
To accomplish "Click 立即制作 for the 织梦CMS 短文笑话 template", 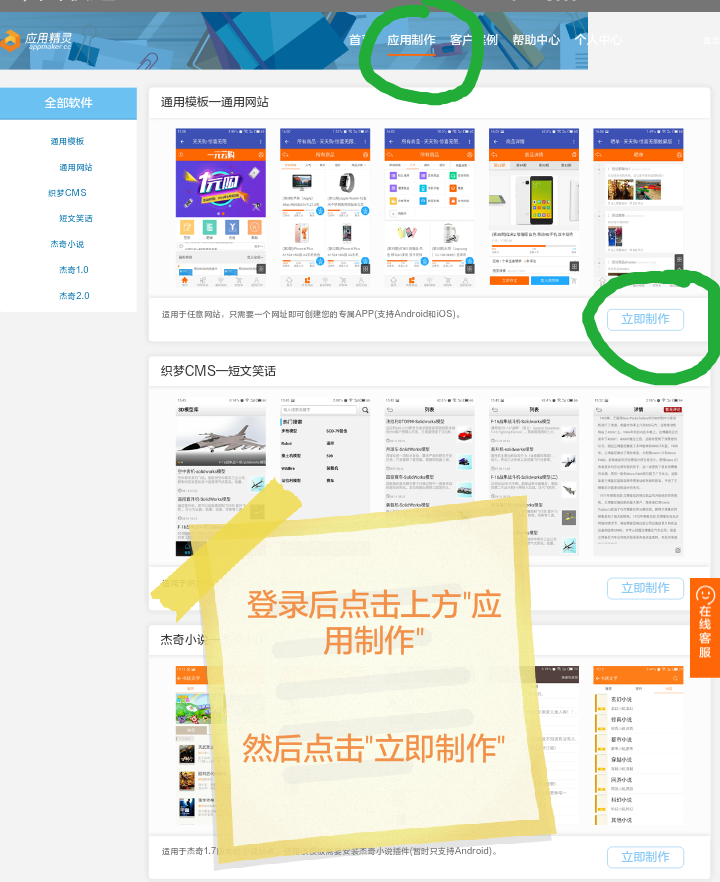I will pos(645,588).
